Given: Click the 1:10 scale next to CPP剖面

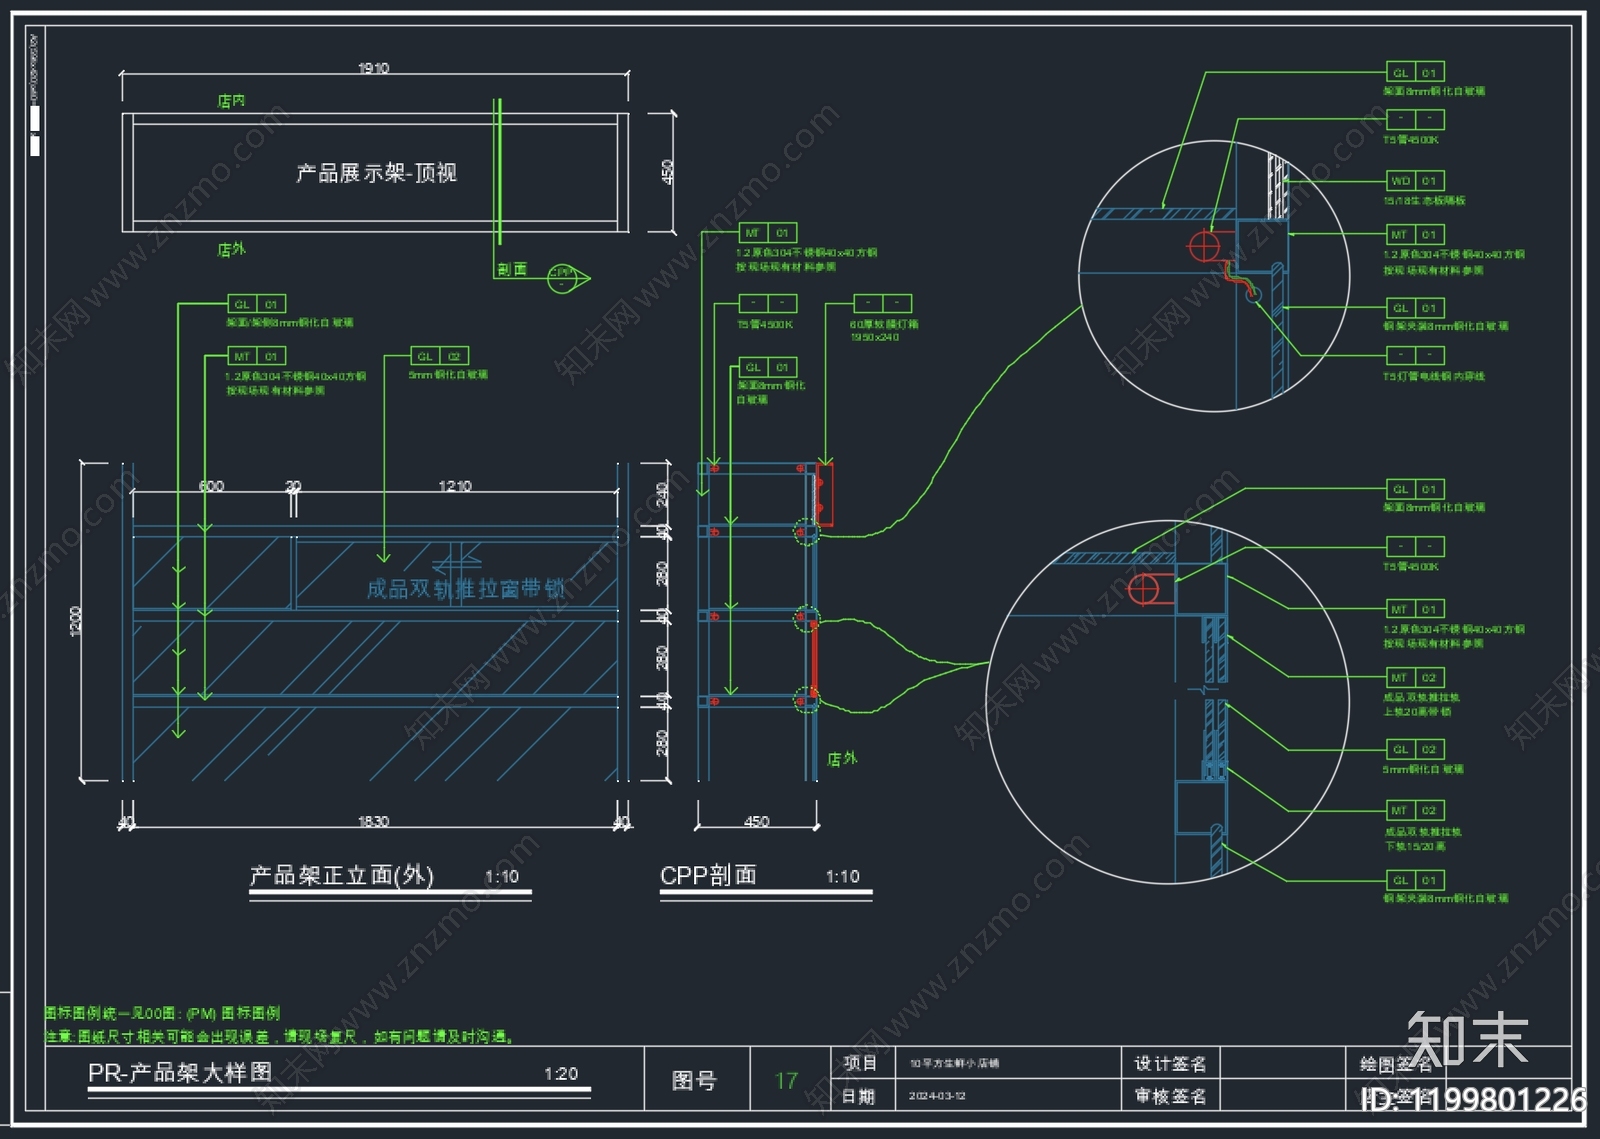Looking at the screenshot, I should pos(842,877).
